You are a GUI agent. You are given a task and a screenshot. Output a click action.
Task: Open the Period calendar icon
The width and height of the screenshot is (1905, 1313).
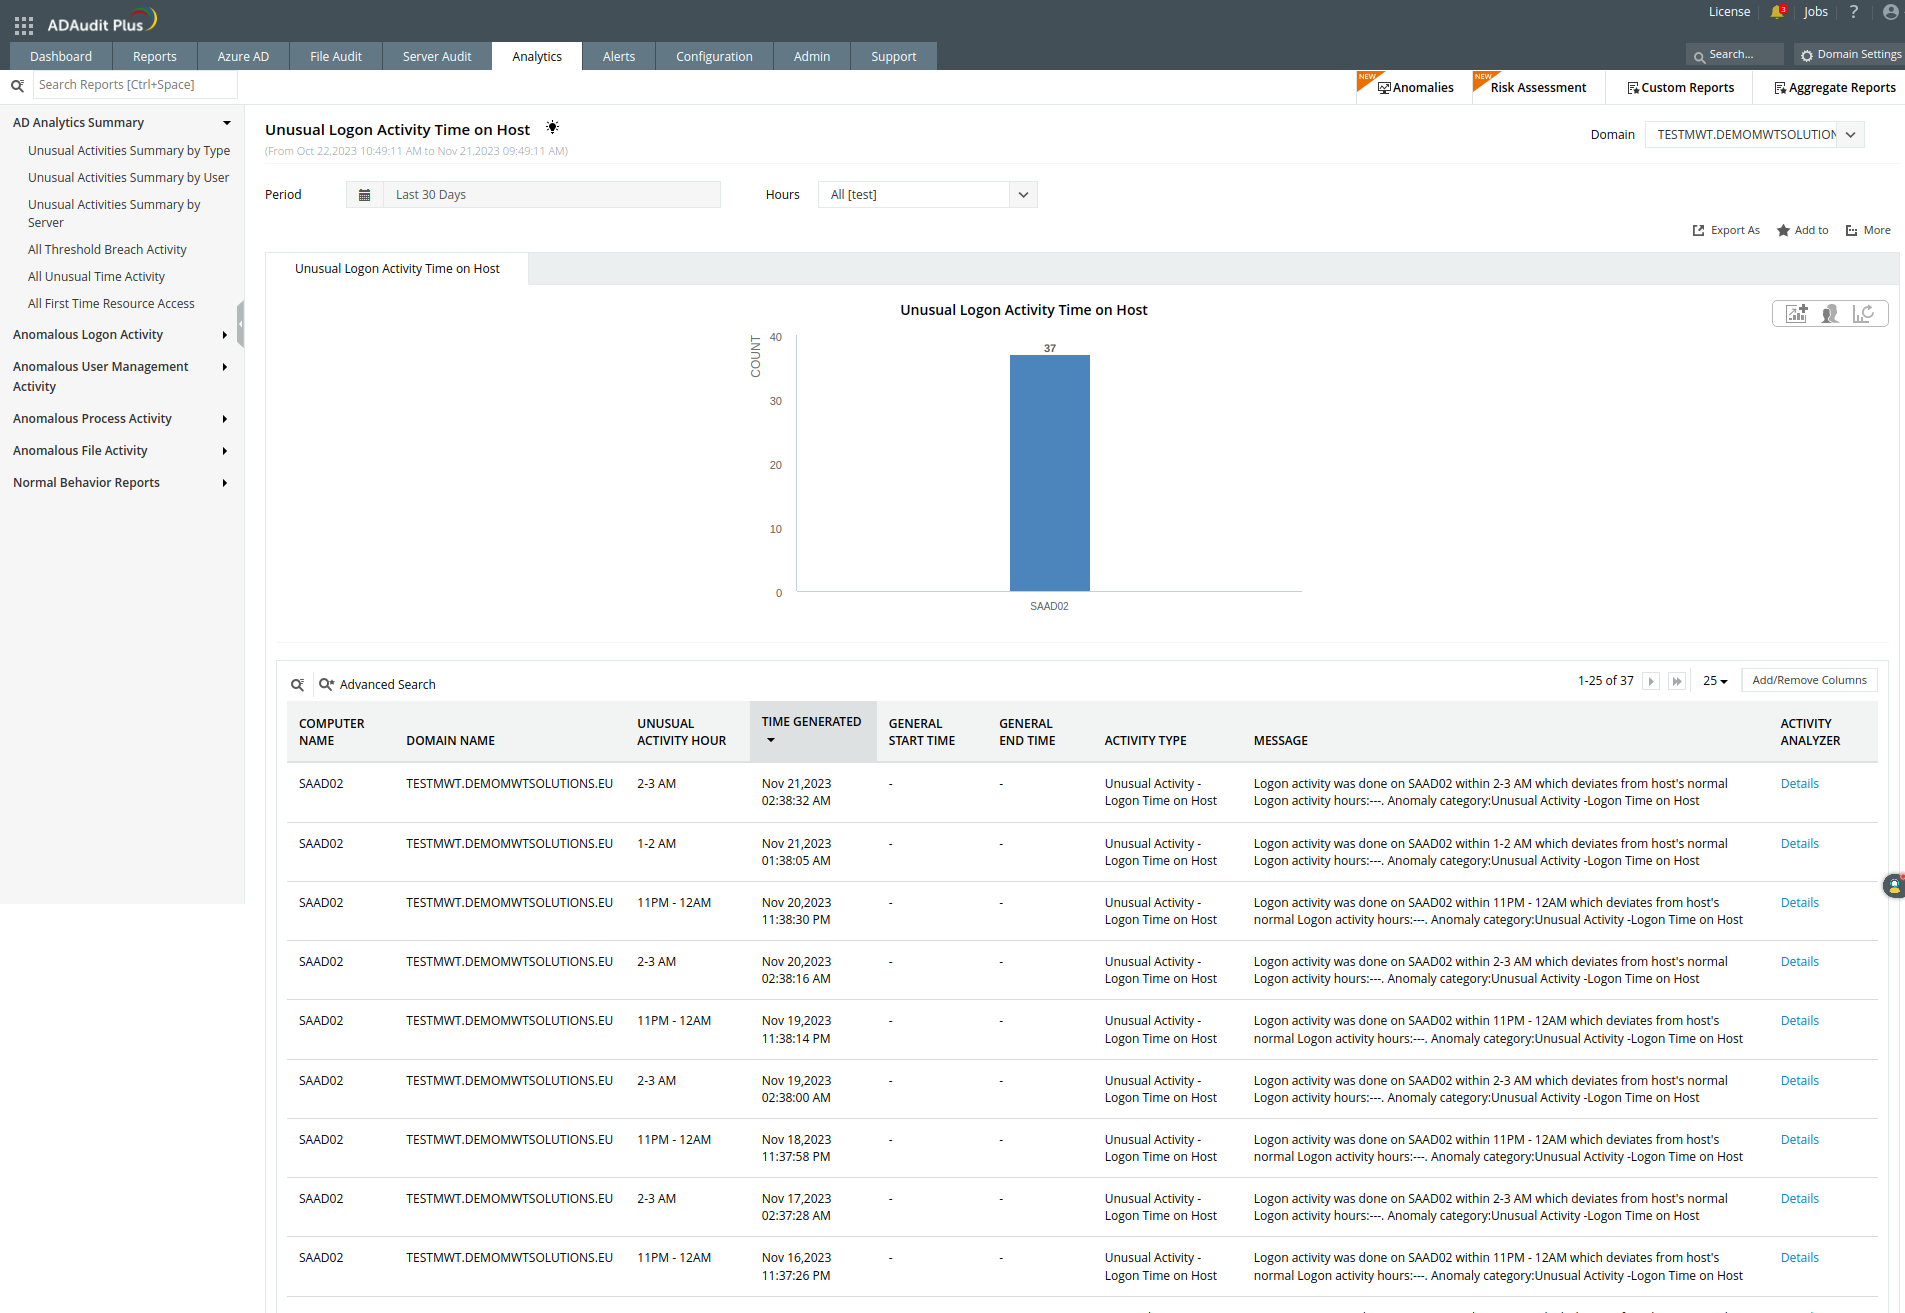365,195
